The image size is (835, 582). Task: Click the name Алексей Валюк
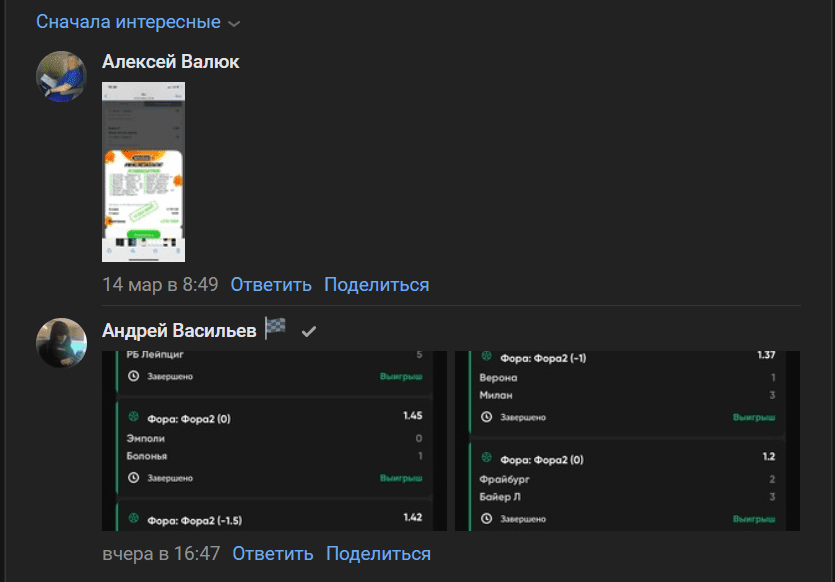click(171, 61)
